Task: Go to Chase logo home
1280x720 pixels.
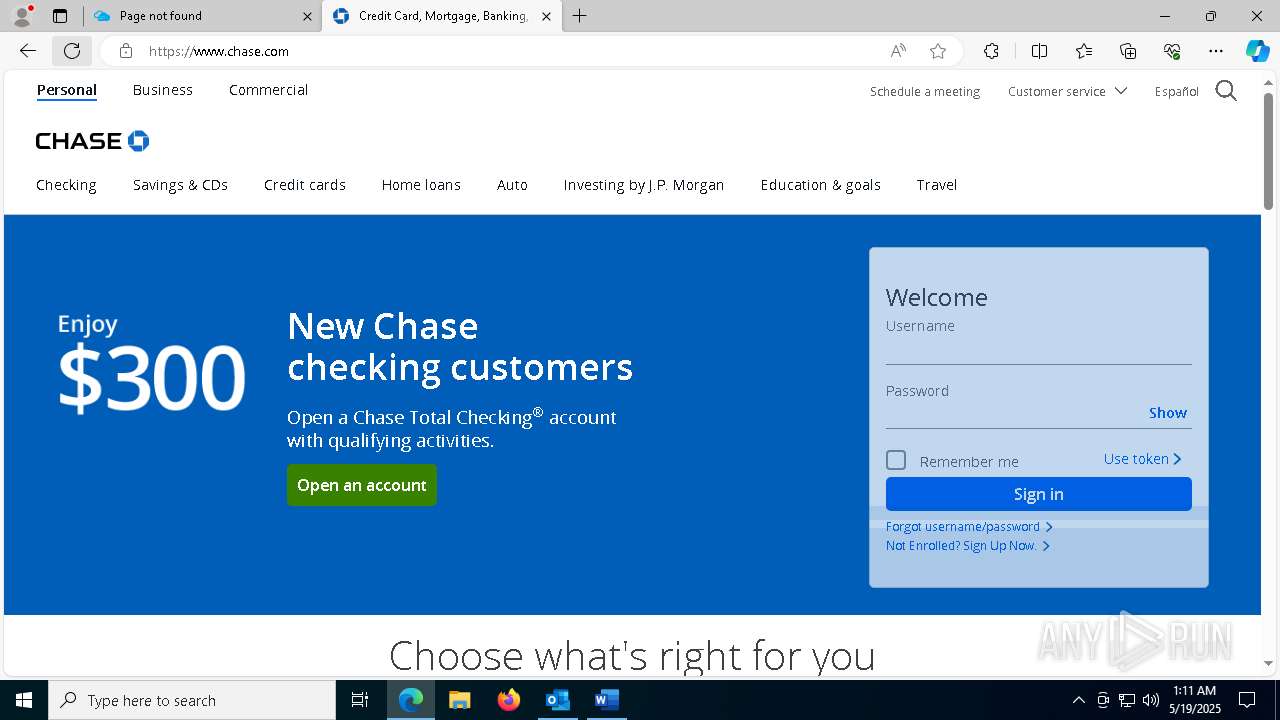Action: (92, 141)
